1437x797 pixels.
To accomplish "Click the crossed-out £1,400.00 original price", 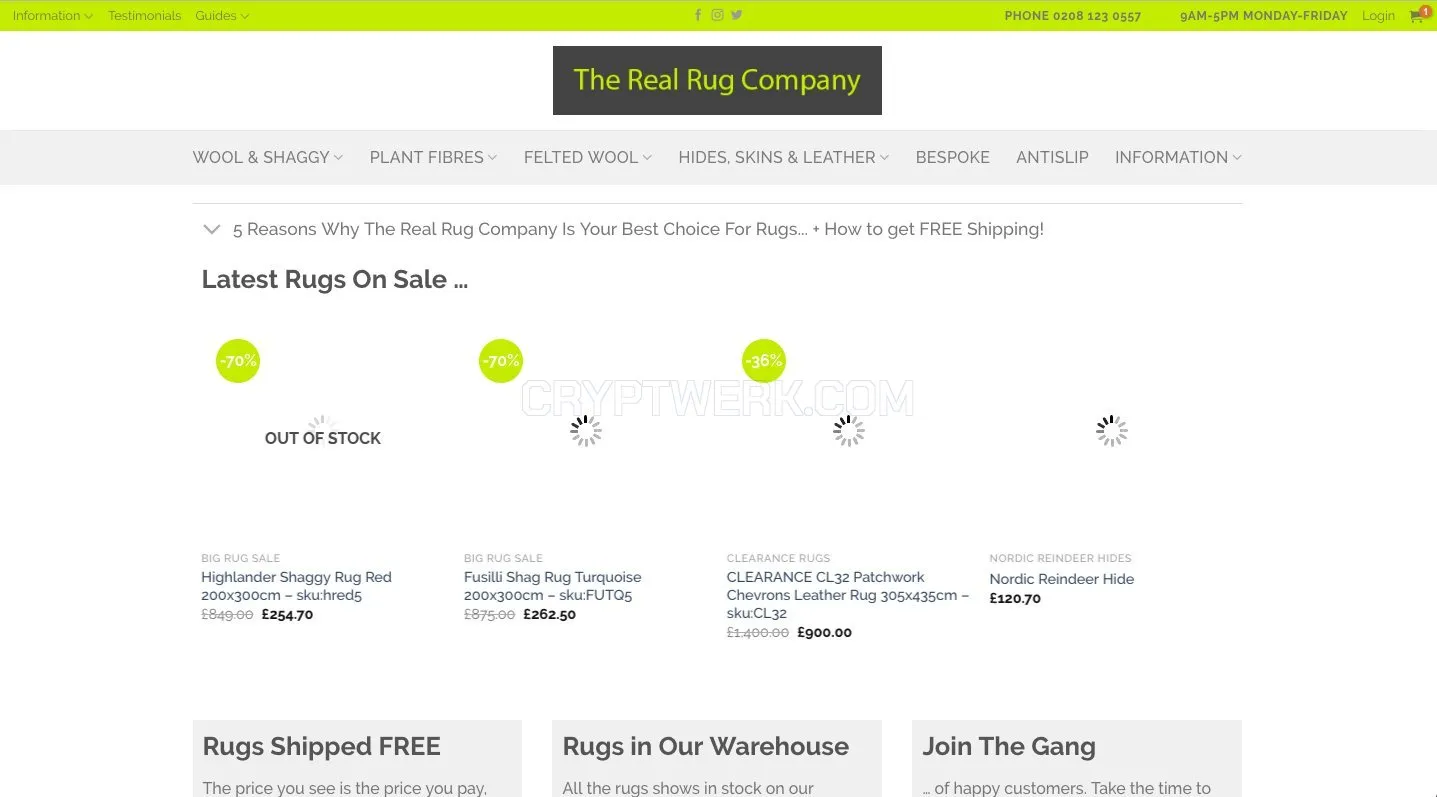I will click(x=758, y=633).
